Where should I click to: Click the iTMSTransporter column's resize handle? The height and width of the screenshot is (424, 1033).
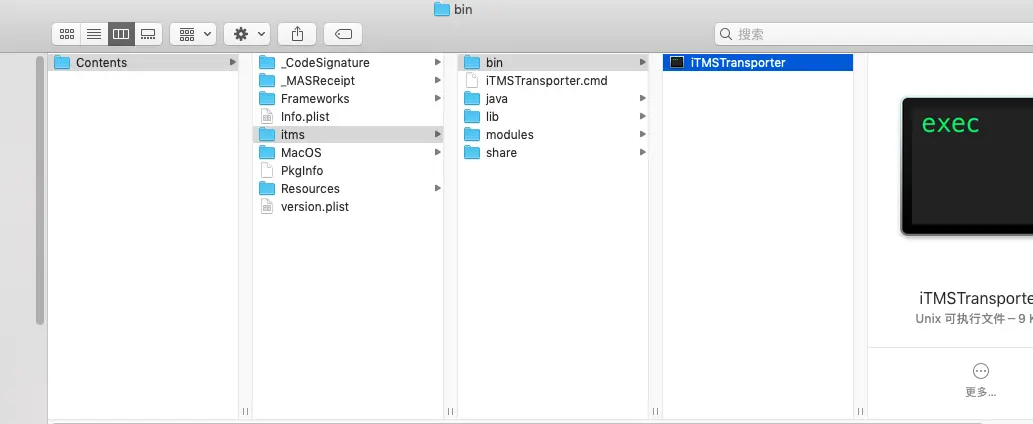point(860,411)
